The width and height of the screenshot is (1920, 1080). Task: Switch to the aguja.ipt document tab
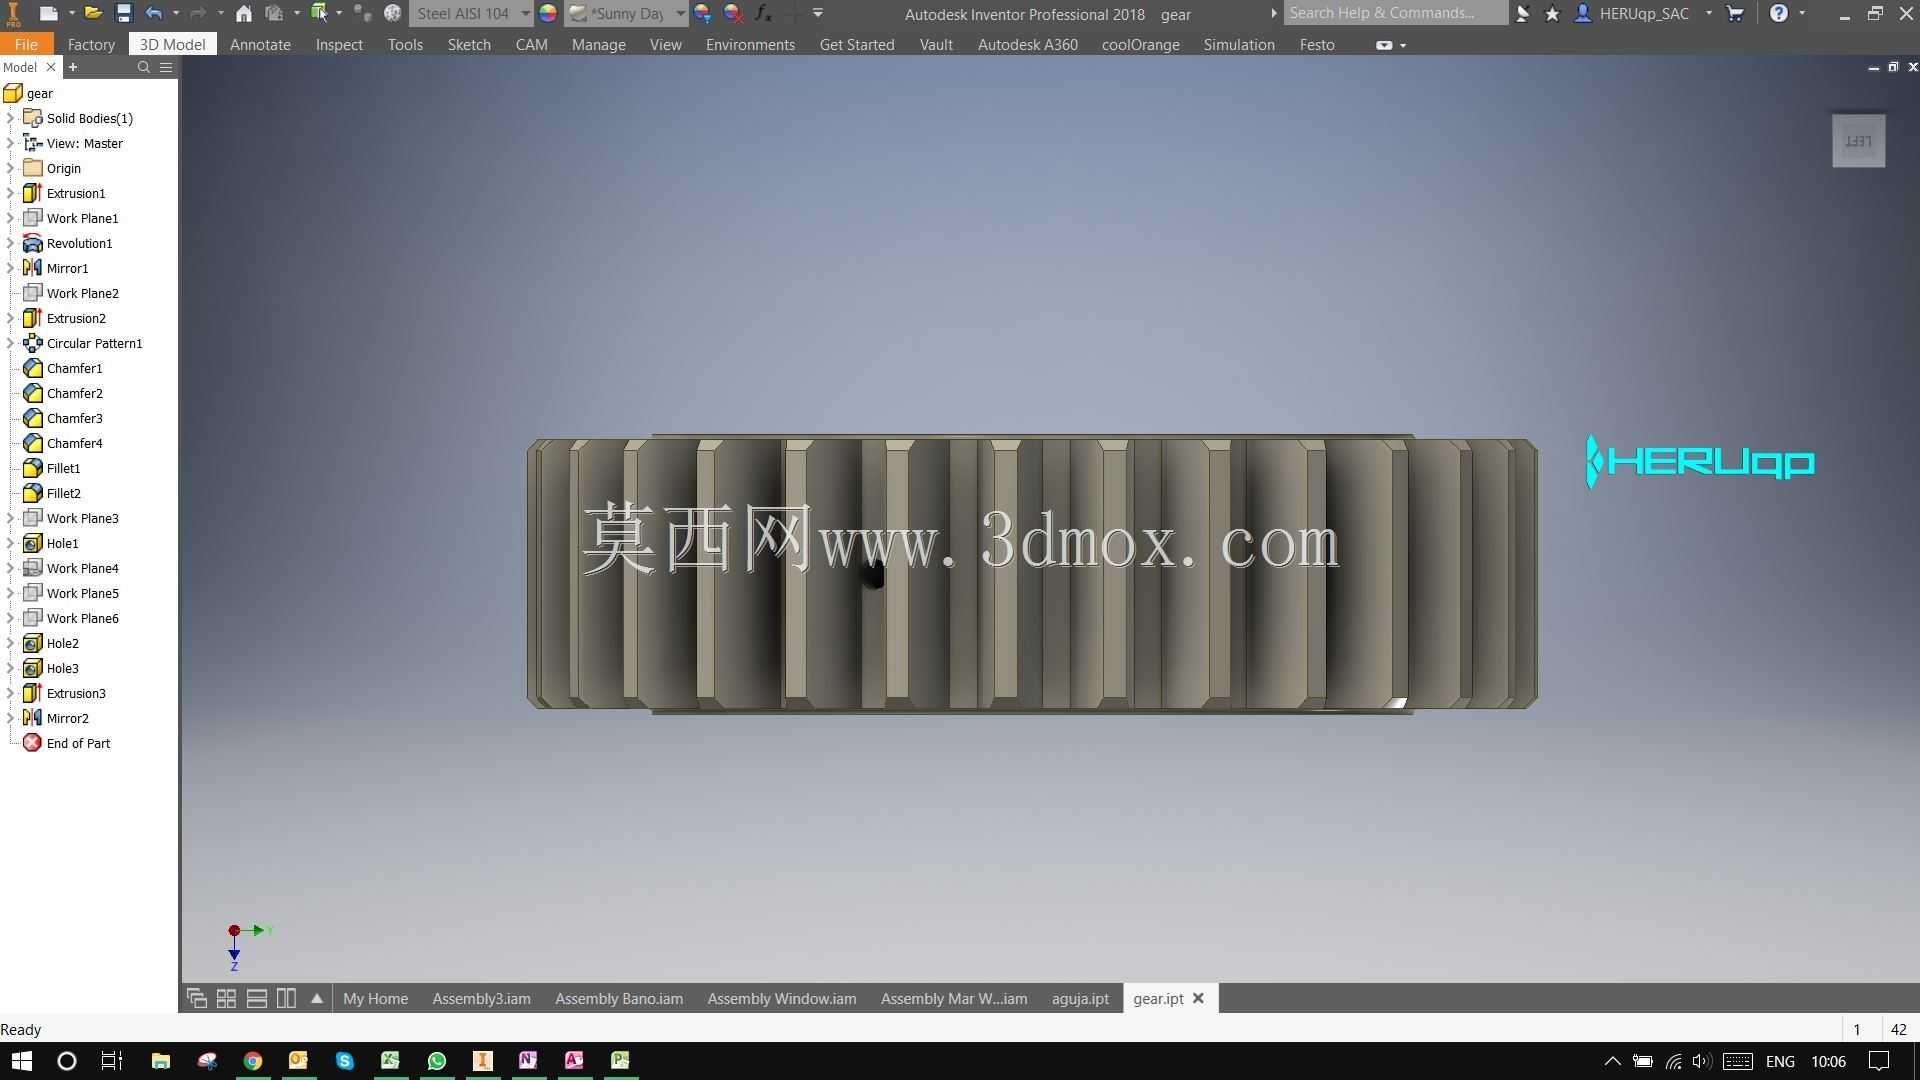click(1080, 998)
